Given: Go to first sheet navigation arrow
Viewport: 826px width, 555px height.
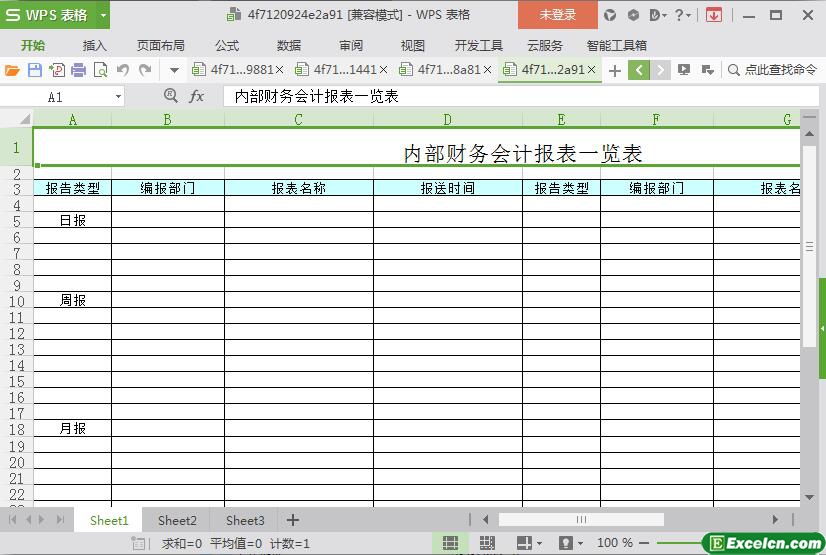Looking at the screenshot, I should pos(12,520).
